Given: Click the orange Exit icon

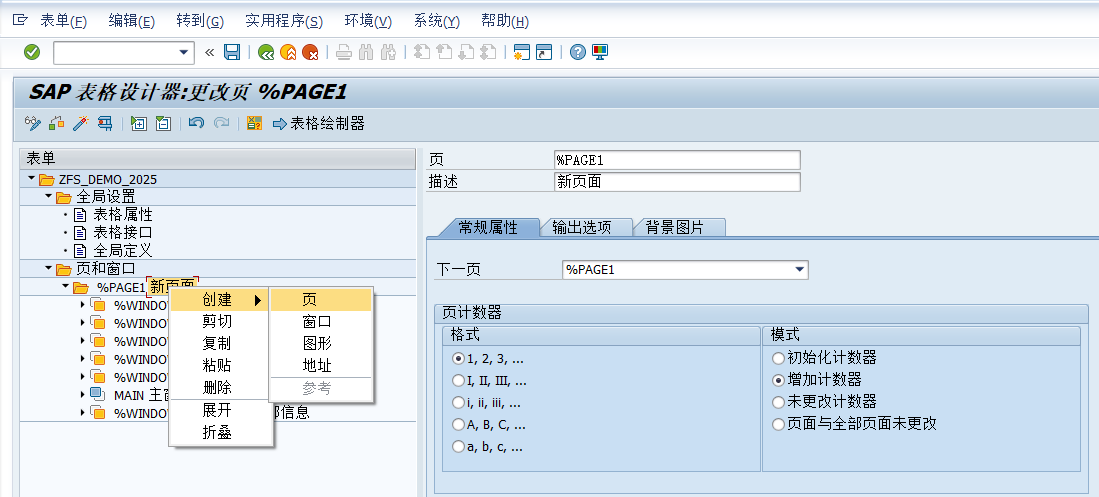Looking at the screenshot, I should click(287, 52).
